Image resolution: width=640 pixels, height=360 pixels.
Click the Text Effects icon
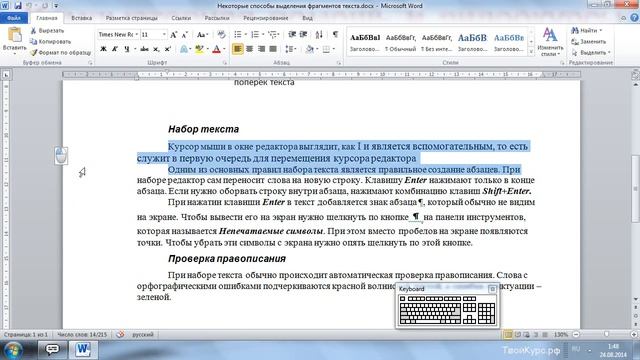[x=184, y=49]
